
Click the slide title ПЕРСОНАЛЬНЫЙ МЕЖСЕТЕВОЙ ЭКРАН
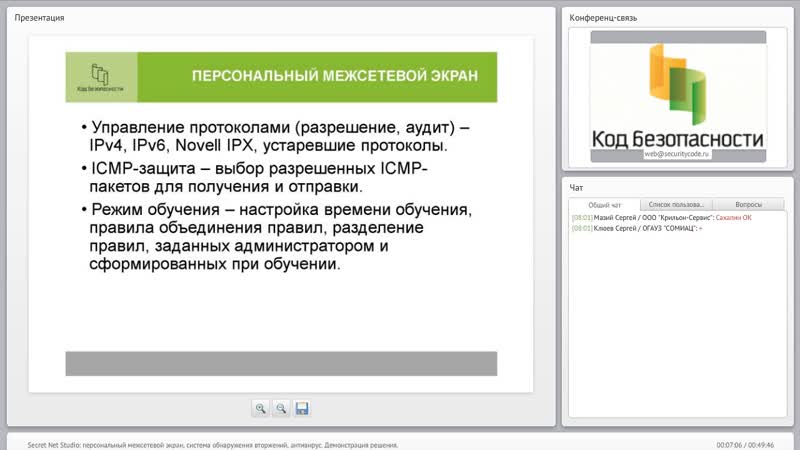(335, 76)
